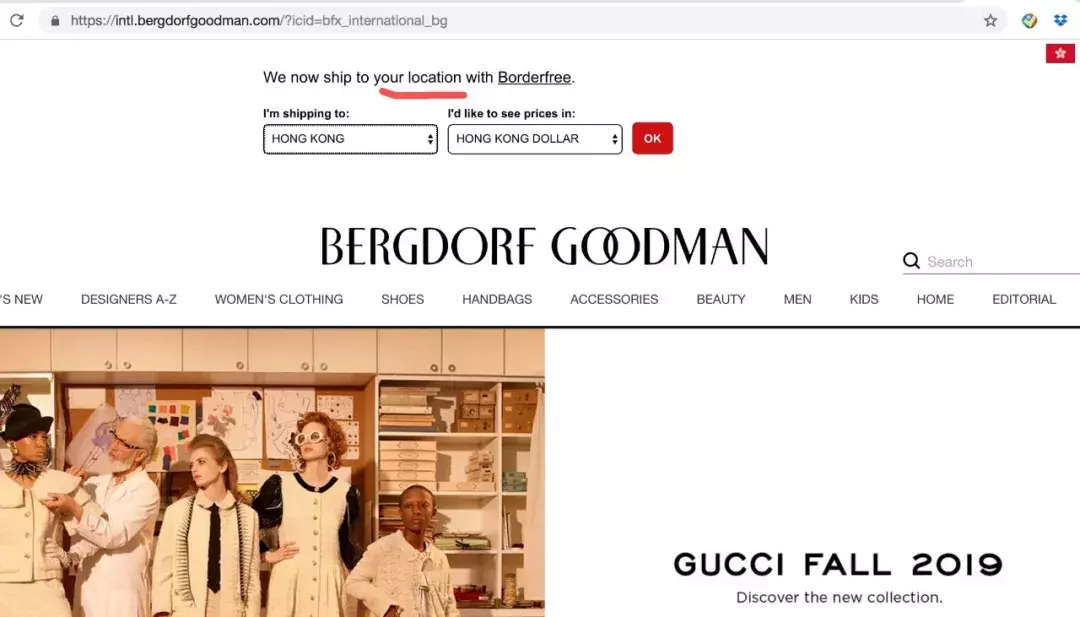Click the padlock site security icon
1080x617 pixels.
[x=55, y=21]
